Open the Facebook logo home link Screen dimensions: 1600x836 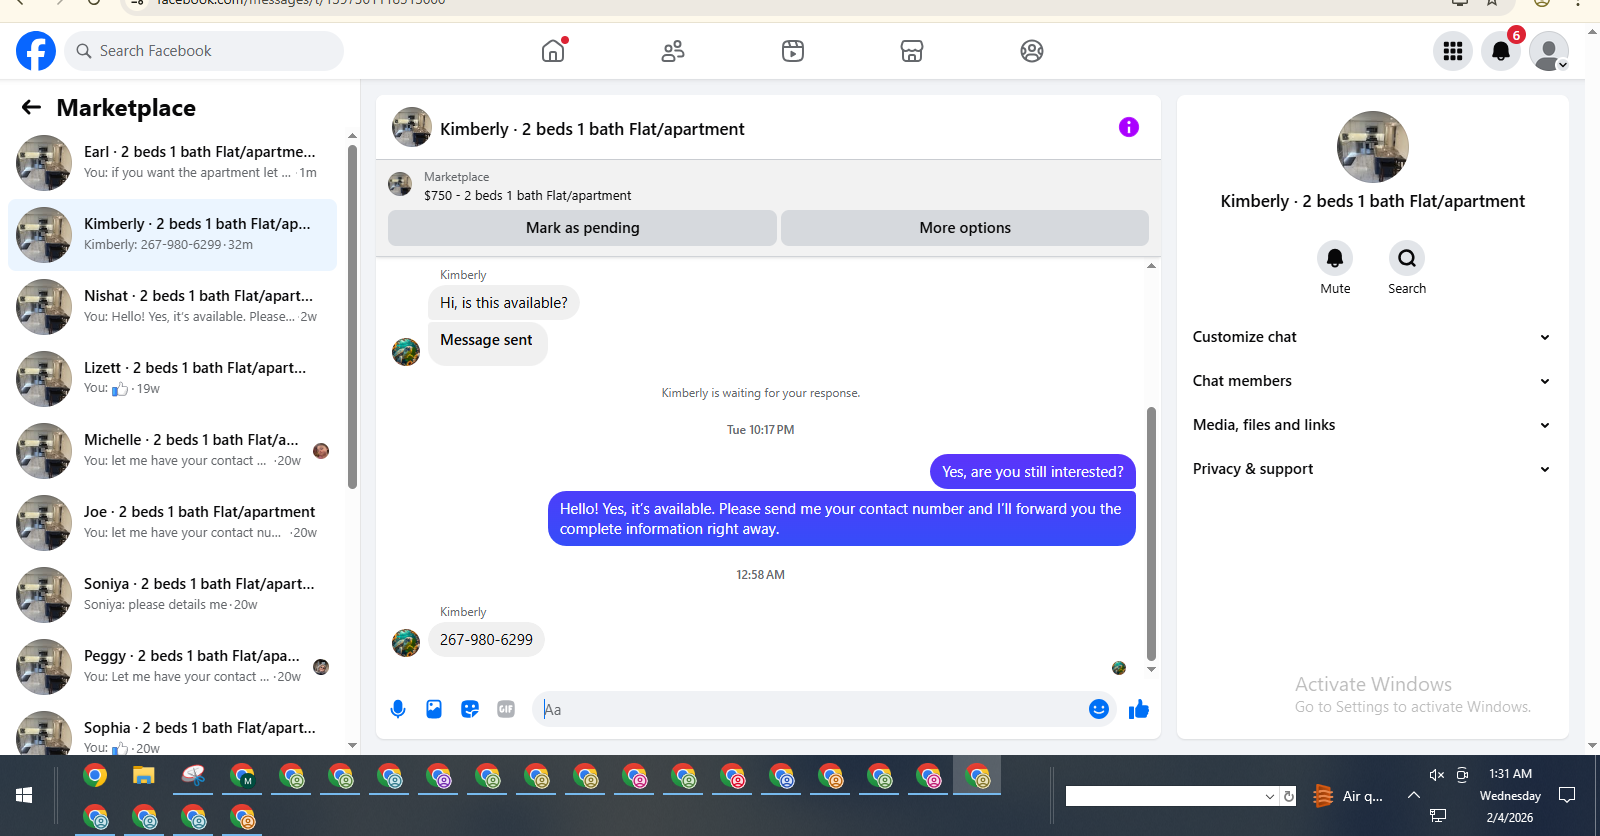[x=36, y=51]
